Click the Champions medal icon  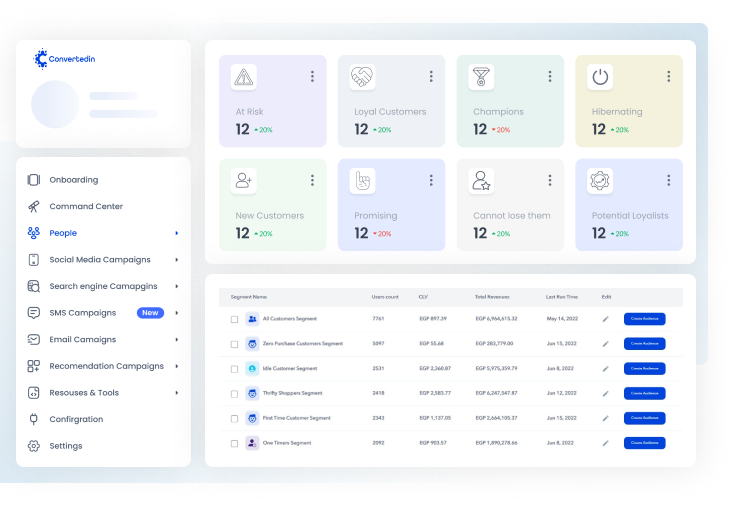[481, 77]
